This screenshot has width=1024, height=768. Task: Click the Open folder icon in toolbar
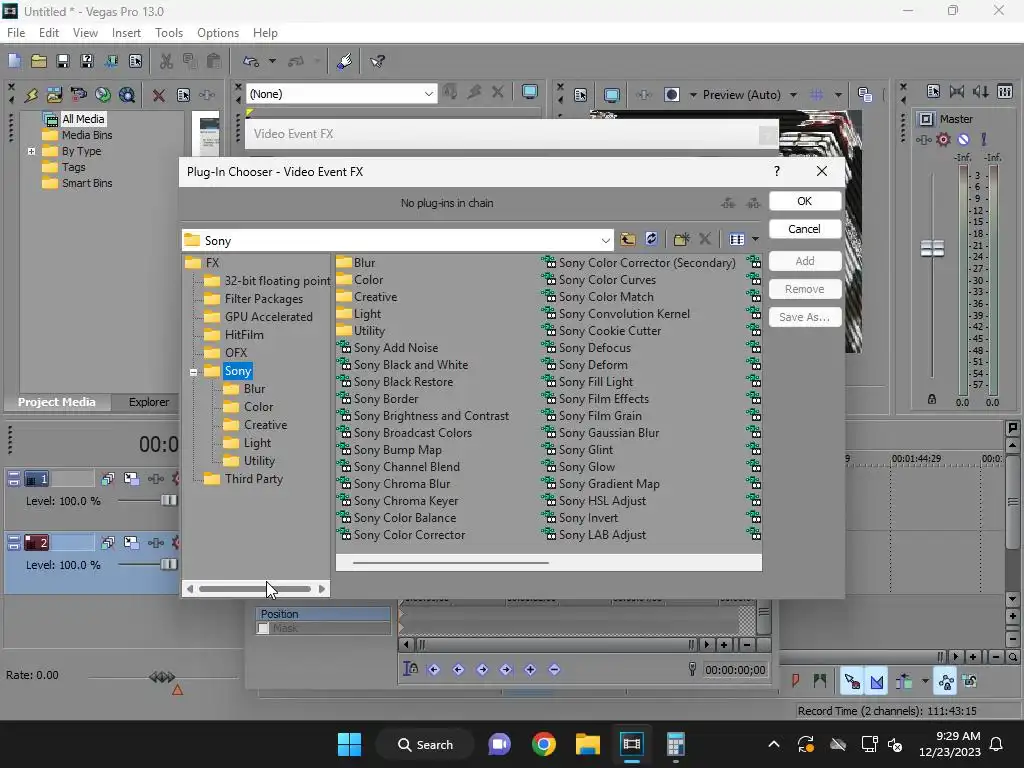pyautogui.click(x=39, y=61)
